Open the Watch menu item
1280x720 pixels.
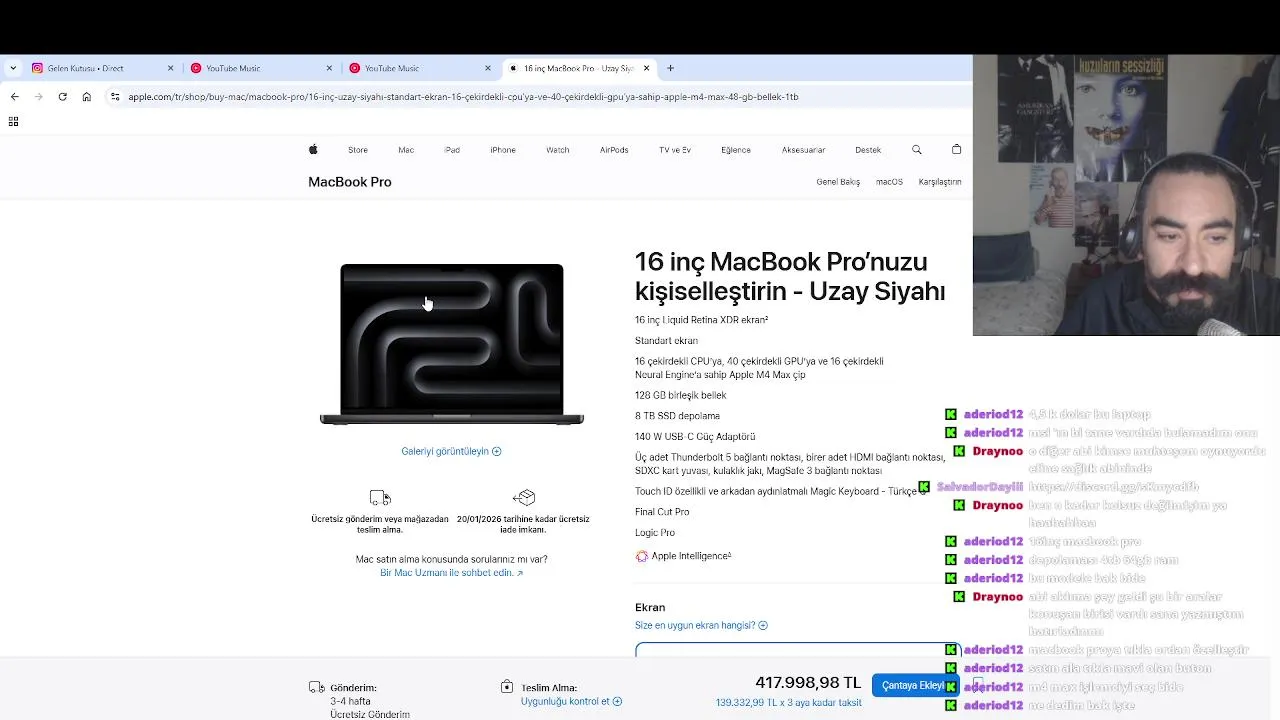point(558,150)
